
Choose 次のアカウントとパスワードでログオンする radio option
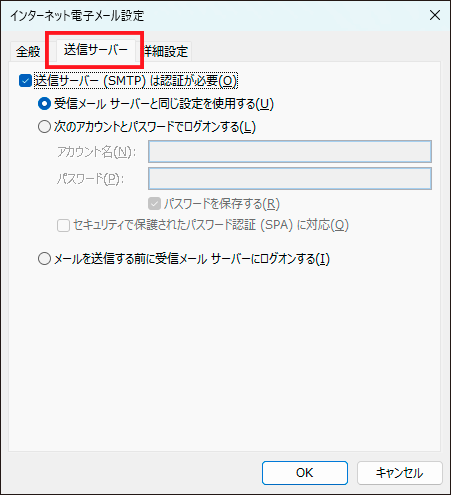click(x=44, y=127)
